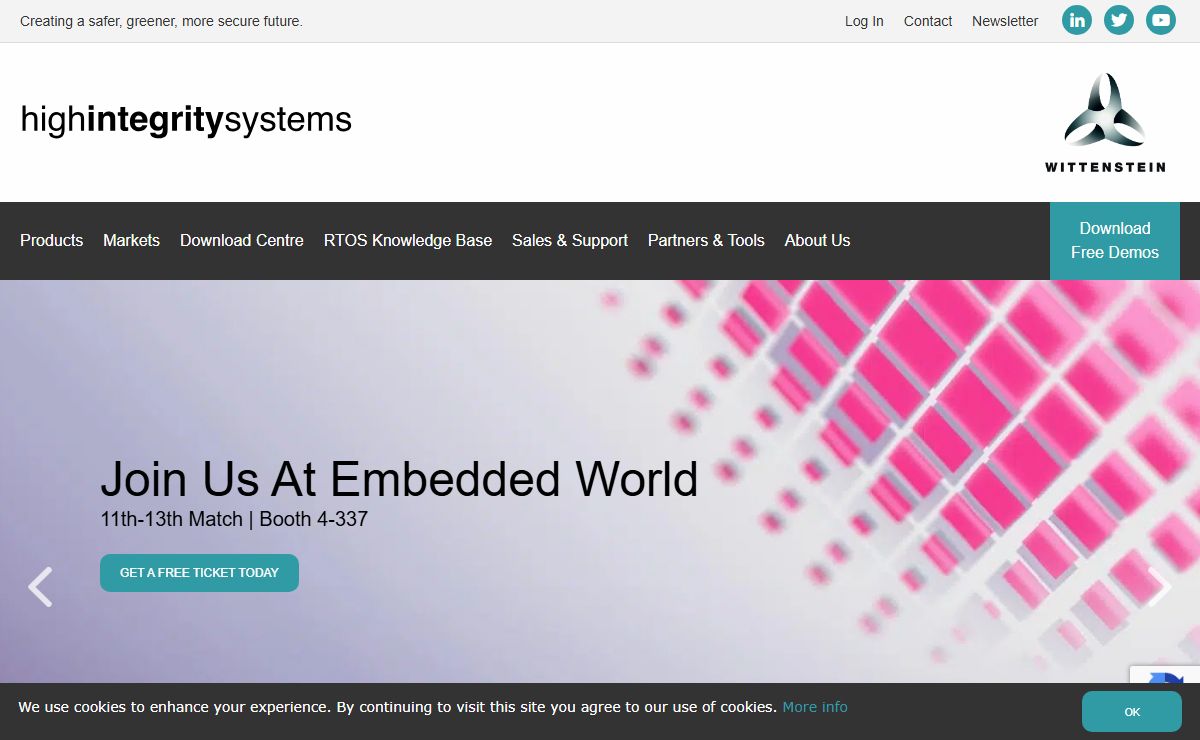Image resolution: width=1200 pixels, height=740 pixels.
Task: Open the Contact link
Action: click(928, 21)
